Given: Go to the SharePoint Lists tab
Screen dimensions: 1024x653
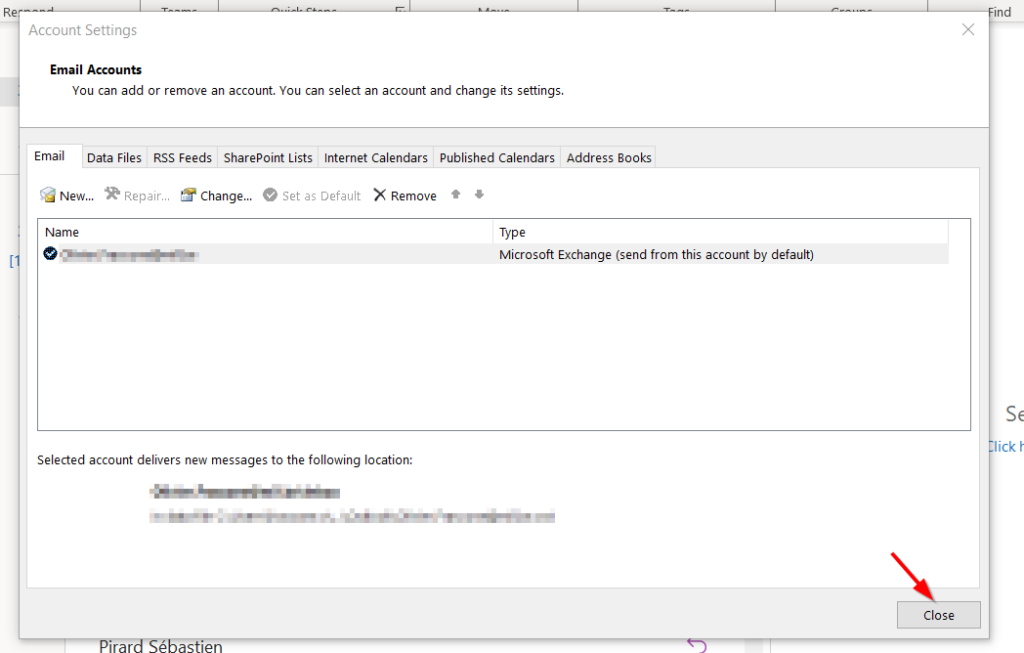Looking at the screenshot, I should coord(268,158).
